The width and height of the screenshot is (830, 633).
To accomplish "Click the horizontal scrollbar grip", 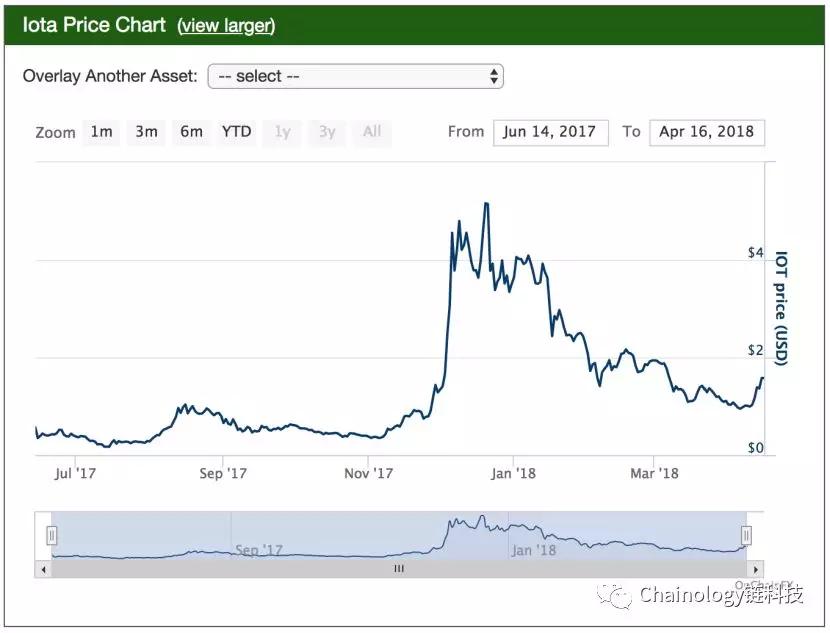I will click(398, 568).
